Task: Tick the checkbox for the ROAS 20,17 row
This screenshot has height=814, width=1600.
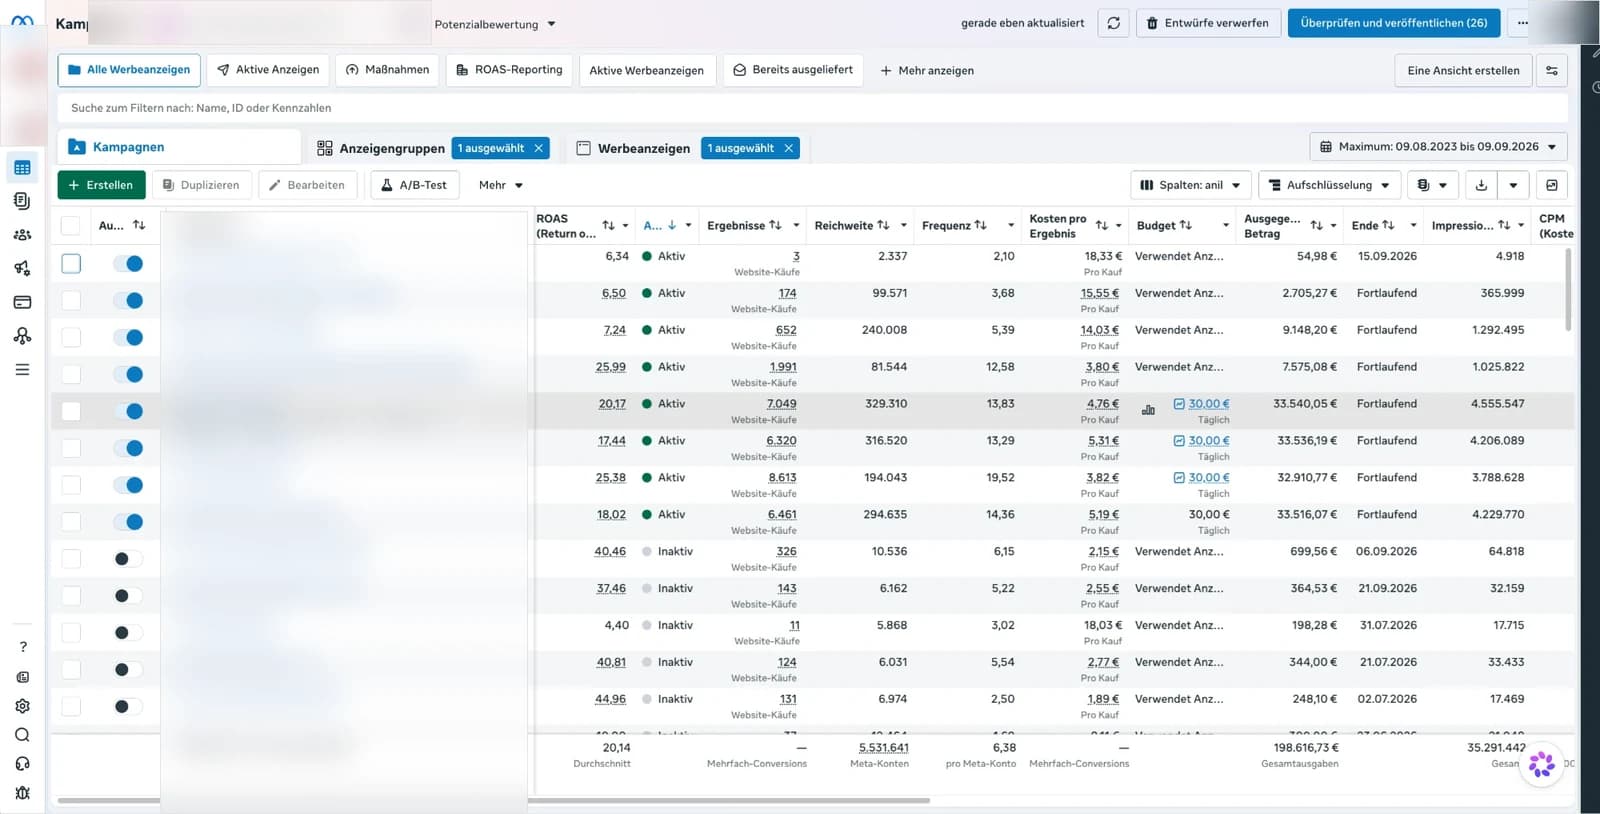Action: (x=71, y=411)
